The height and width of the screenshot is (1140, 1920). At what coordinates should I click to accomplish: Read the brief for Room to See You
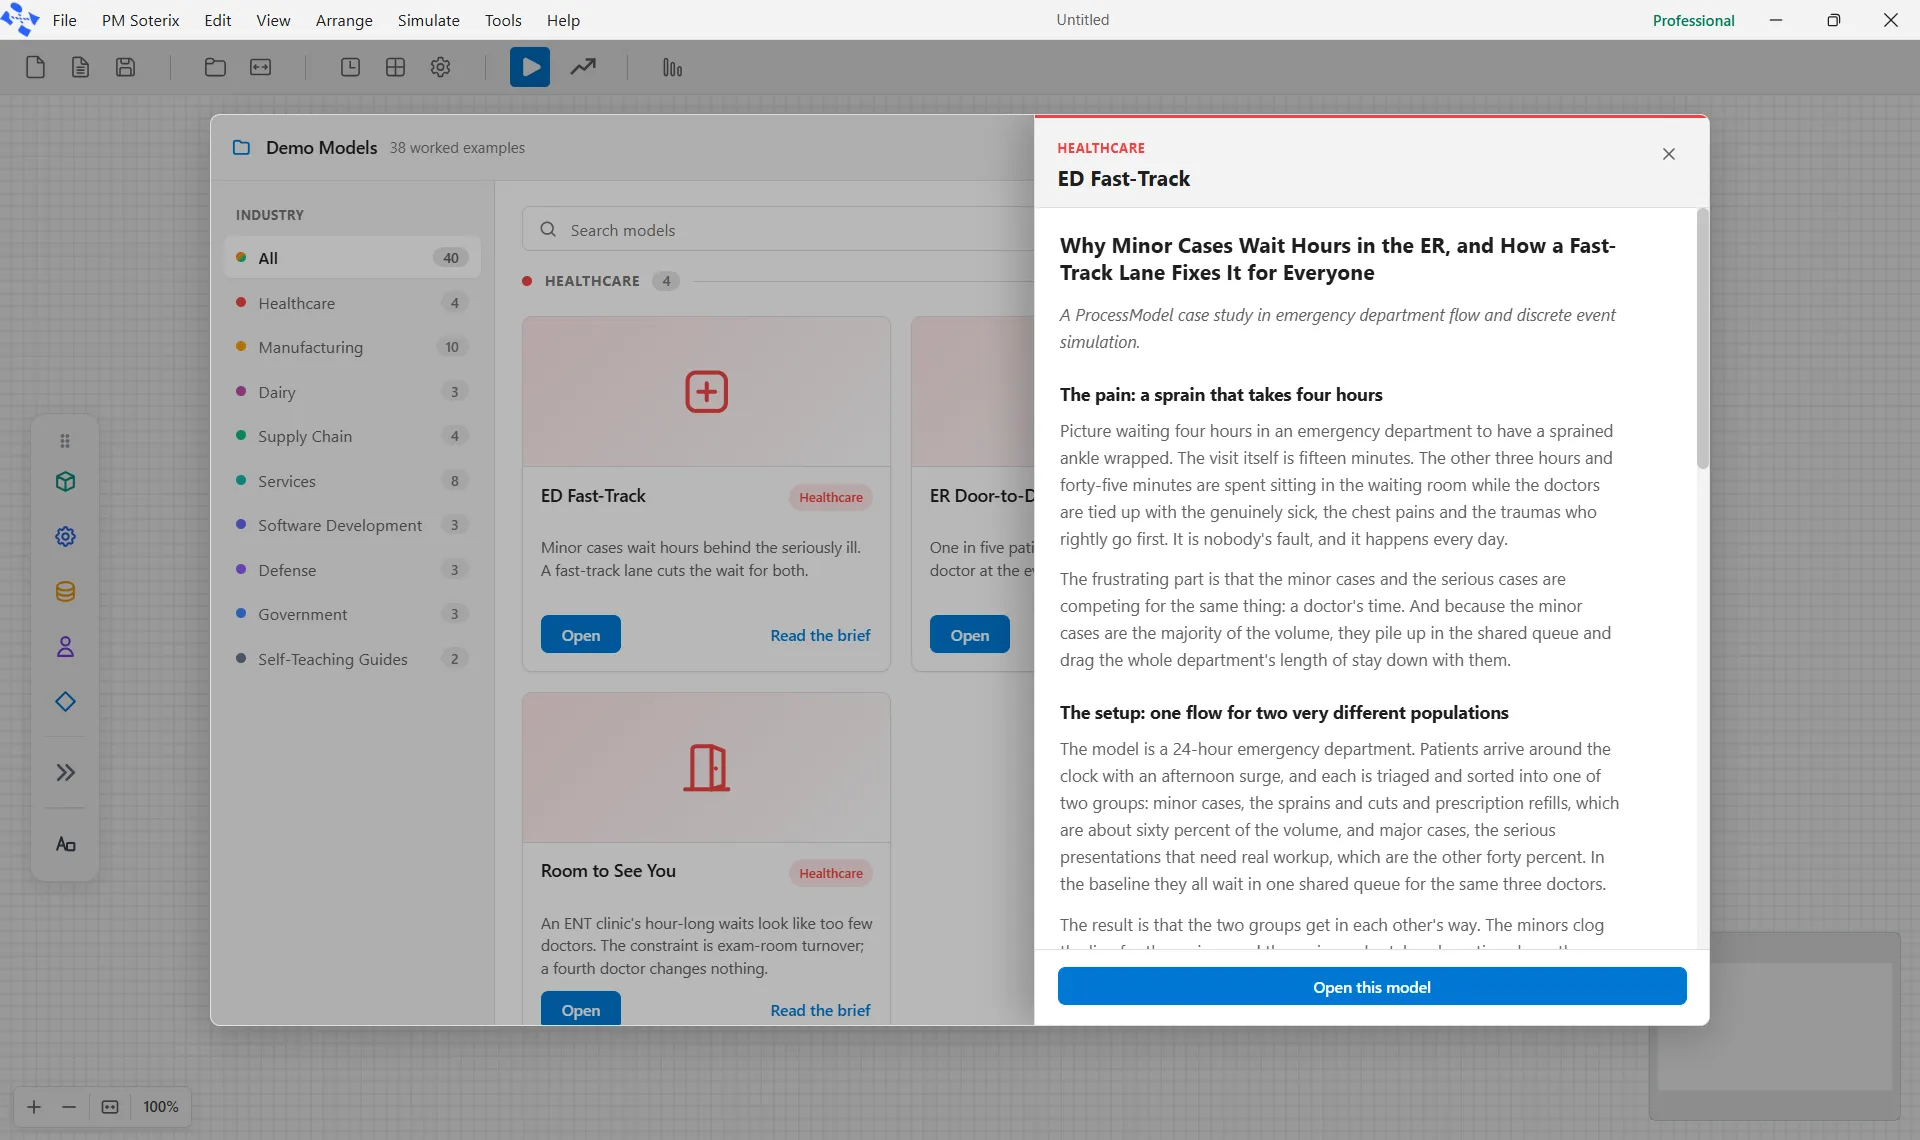point(820,1010)
